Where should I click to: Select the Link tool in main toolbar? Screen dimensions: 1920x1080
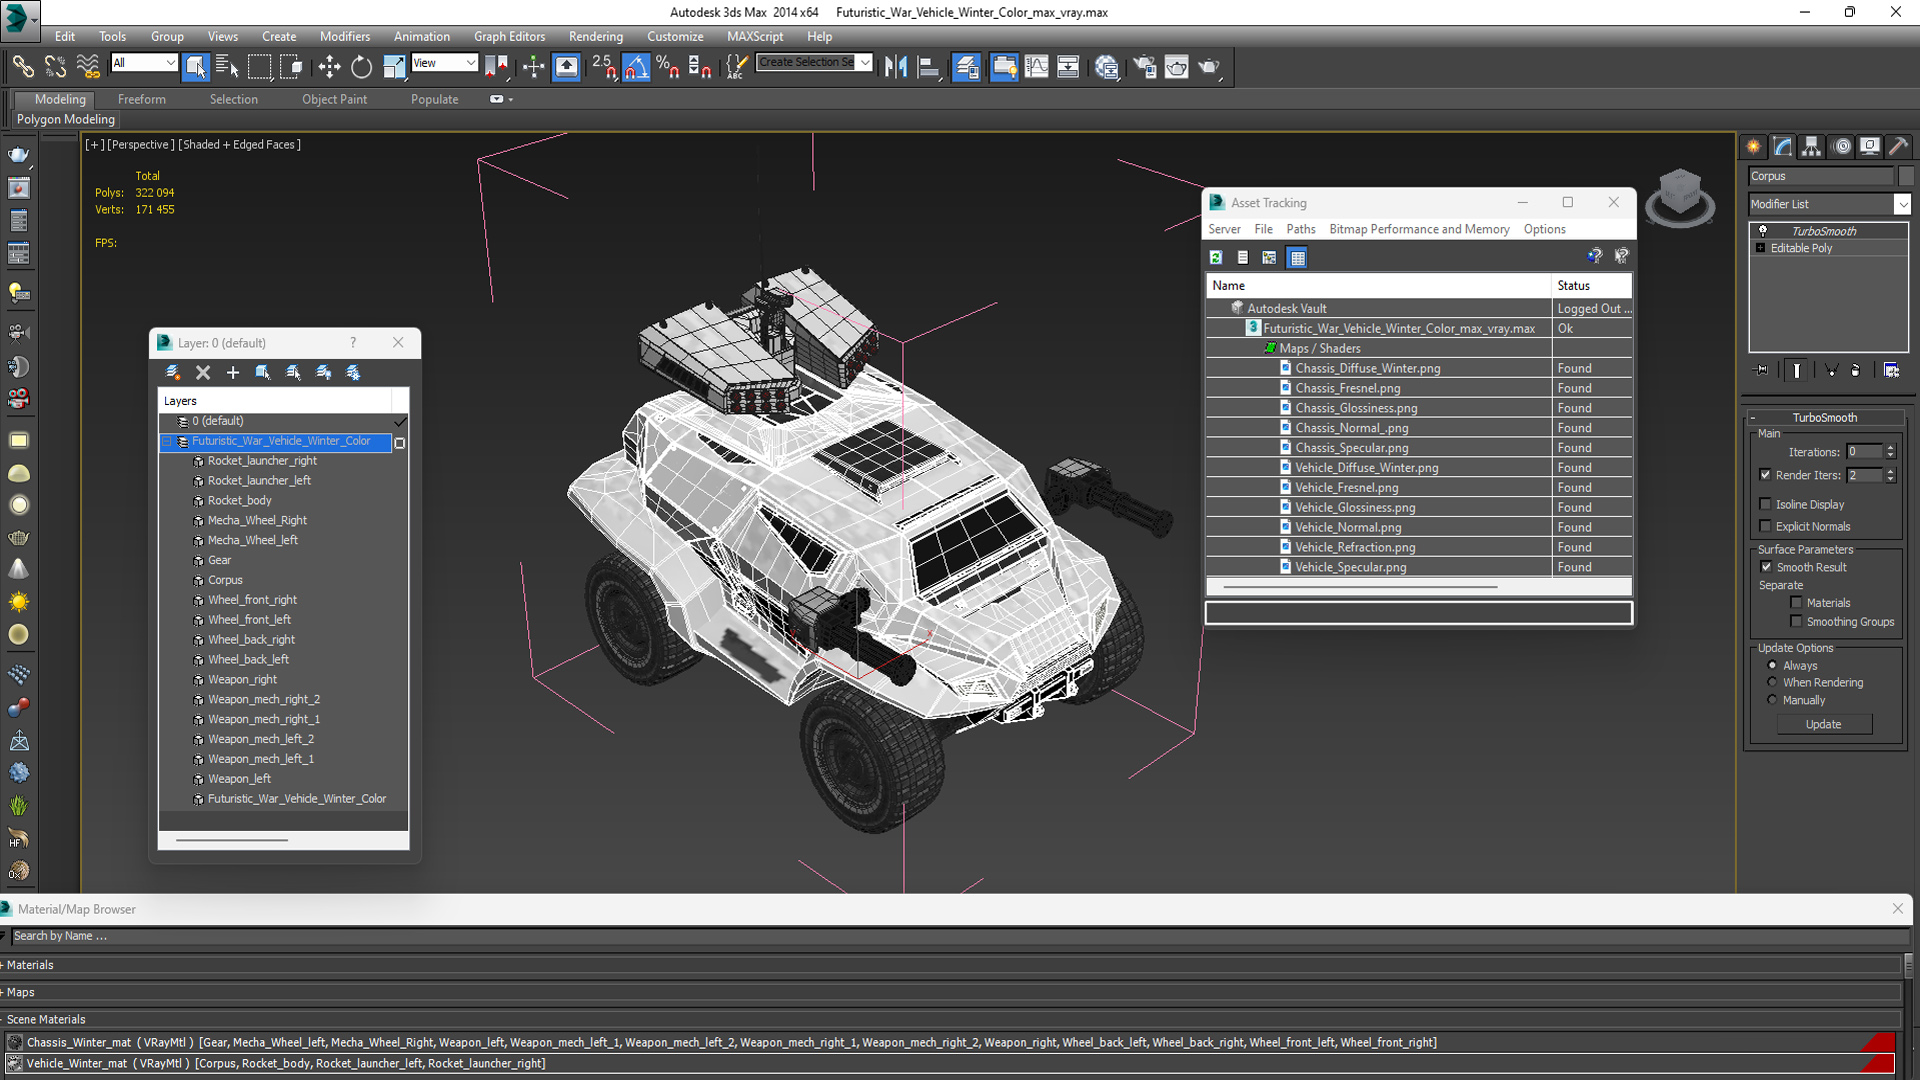[x=23, y=67]
